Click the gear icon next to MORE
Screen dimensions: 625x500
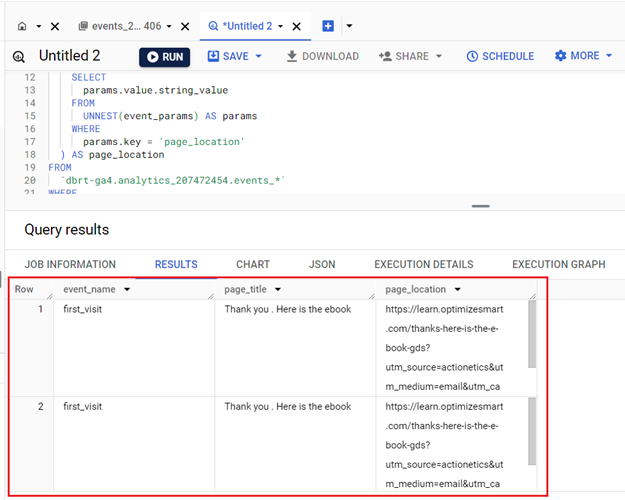pyautogui.click(x=560, y=56)
